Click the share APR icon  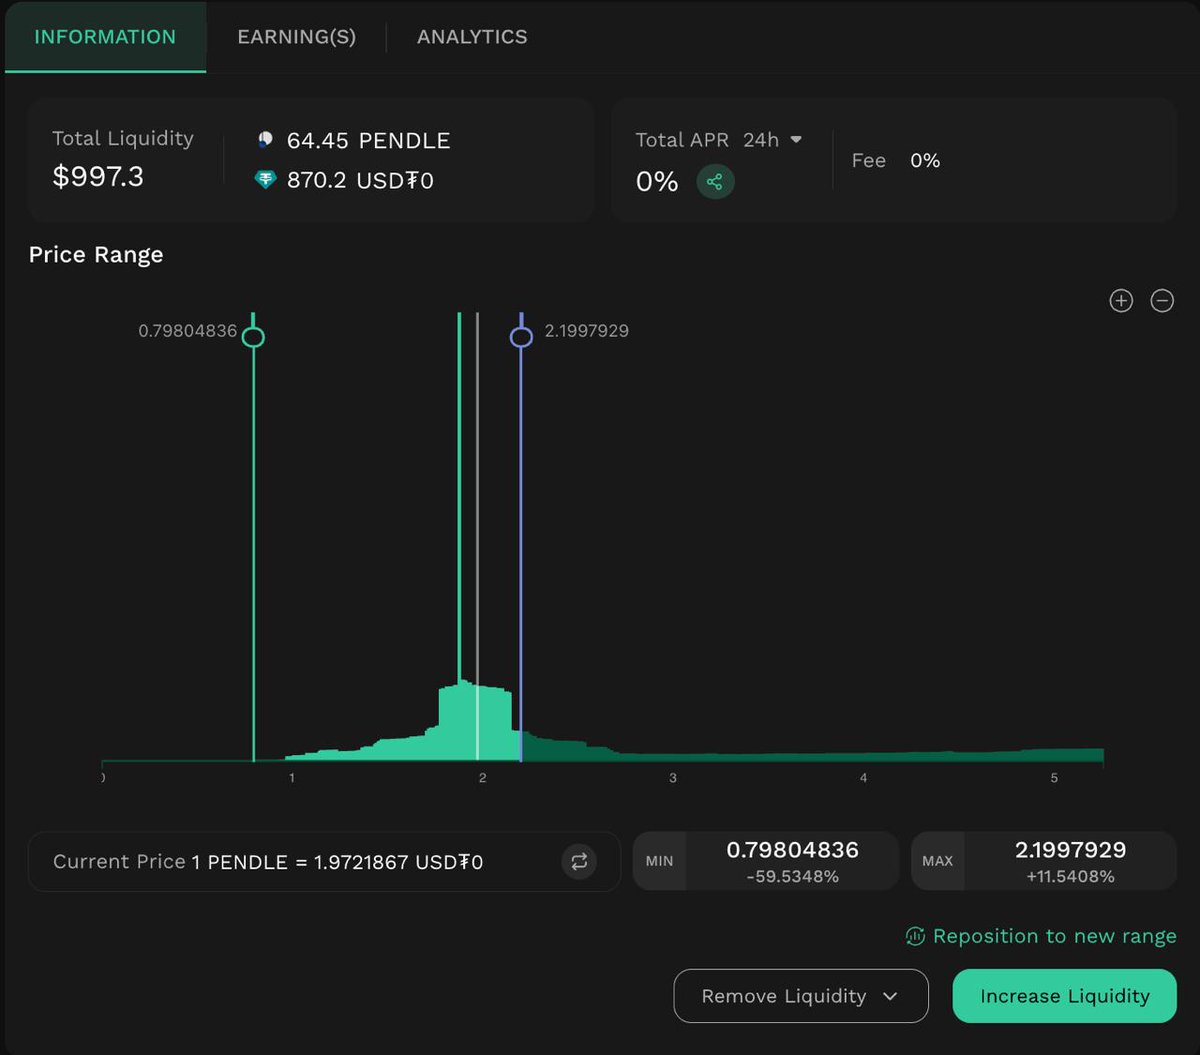point(715,182)
